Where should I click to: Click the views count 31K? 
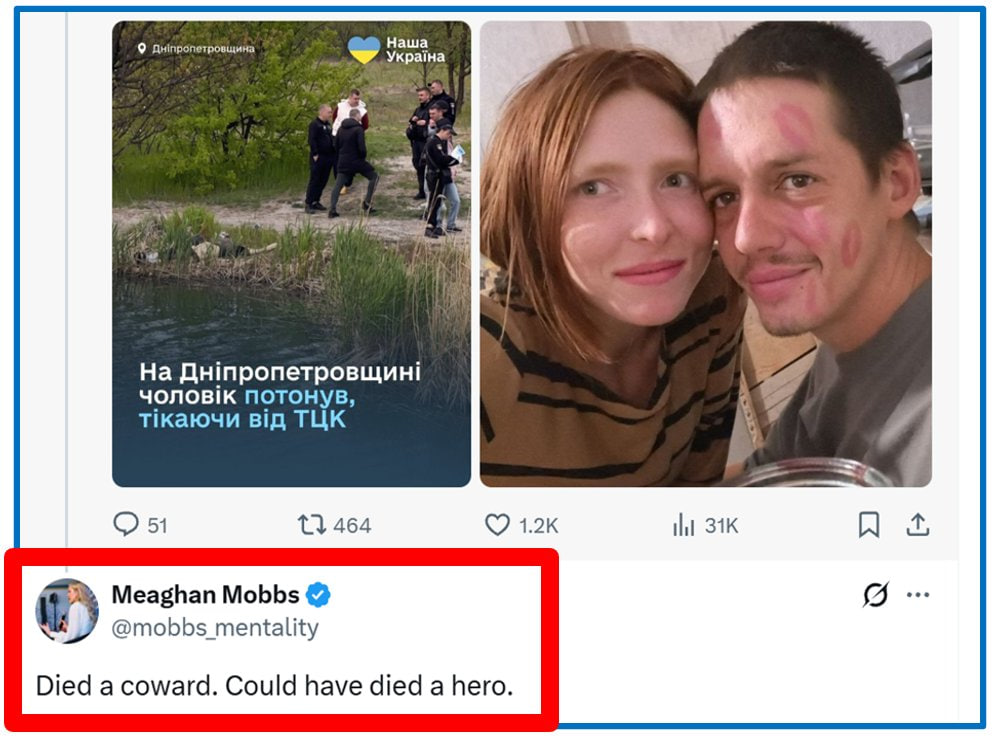721,526
